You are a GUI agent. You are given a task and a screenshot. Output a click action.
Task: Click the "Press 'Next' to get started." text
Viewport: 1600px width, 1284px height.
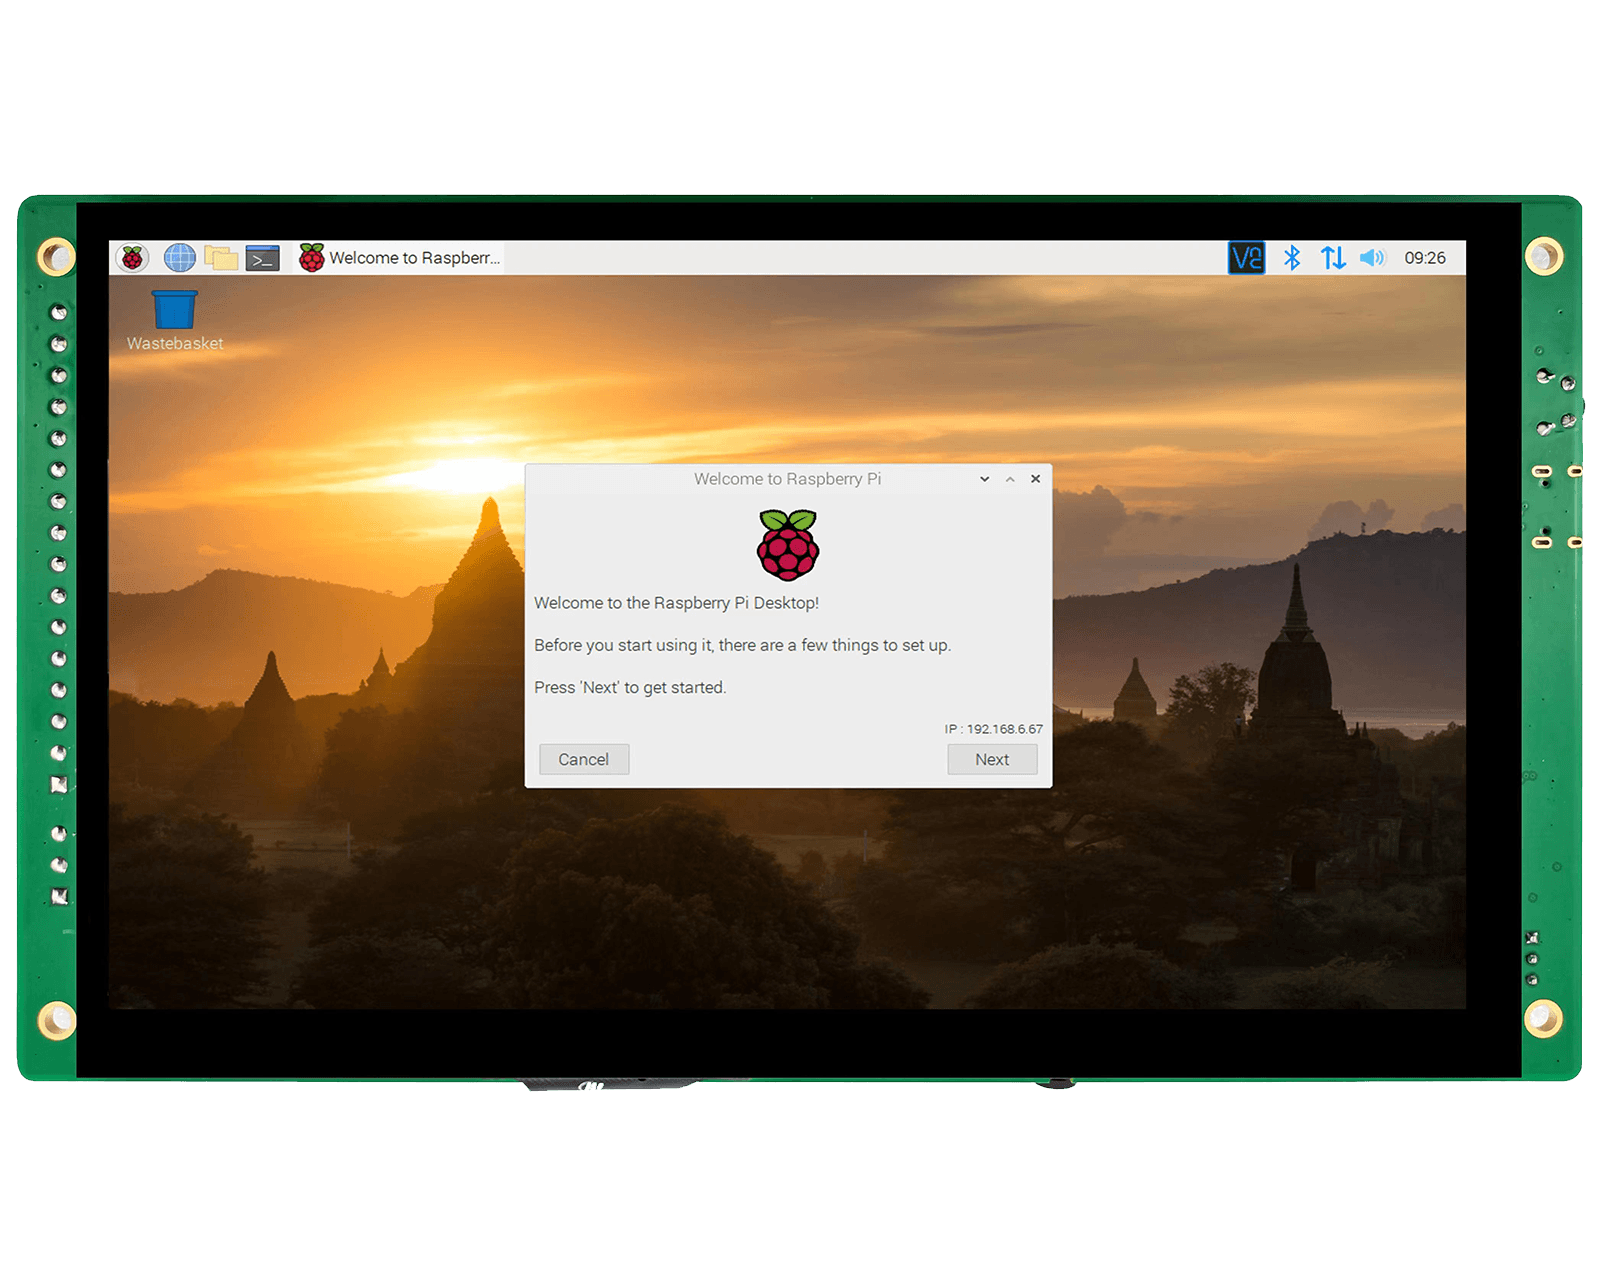(x=630, y=687)
